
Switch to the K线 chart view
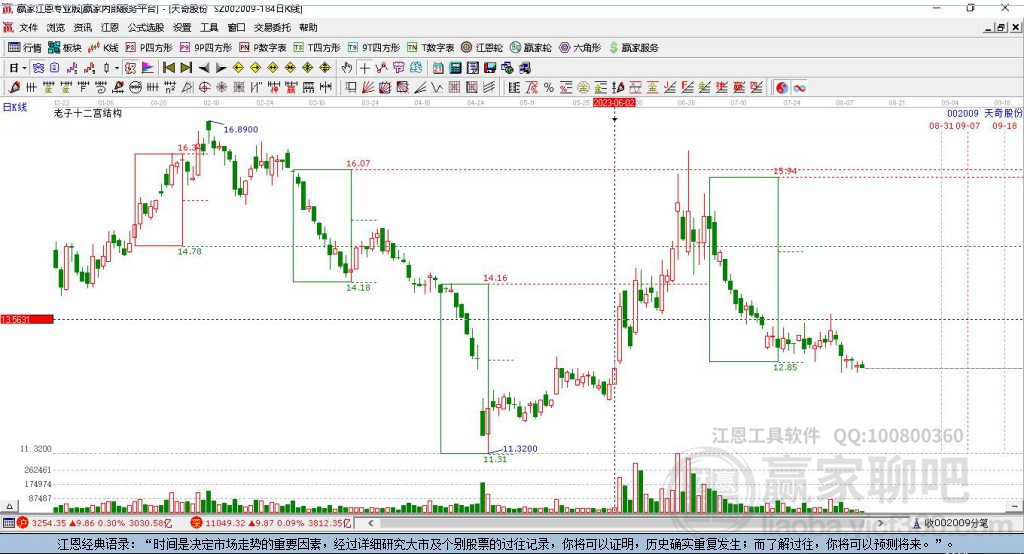pos(103,48)
